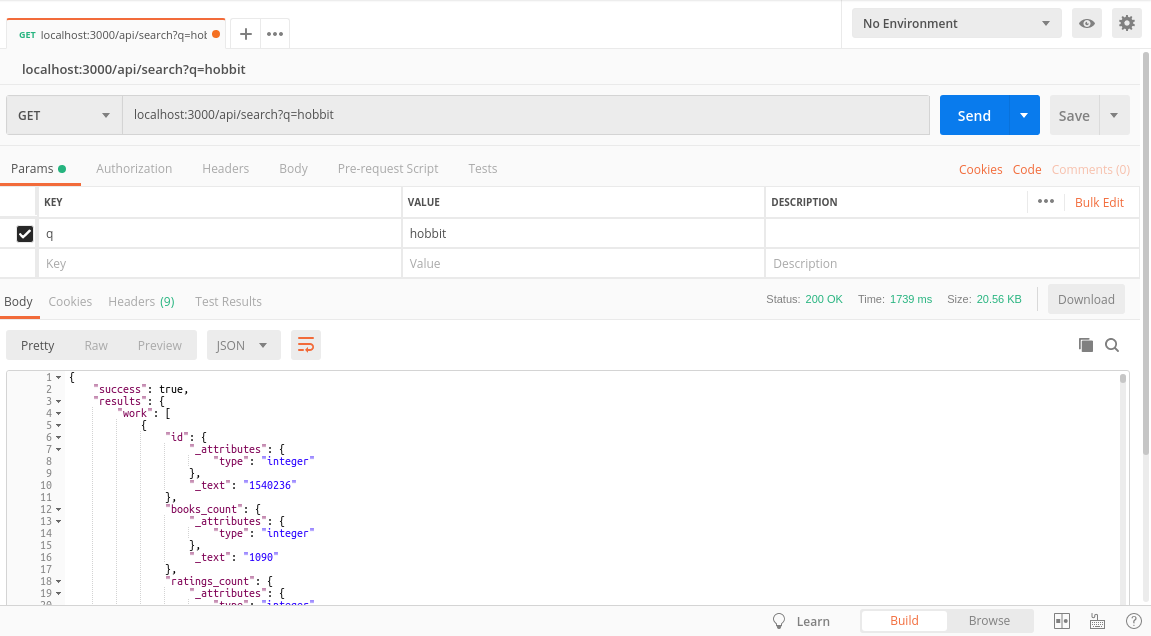Switch to Test Results tab

click(x=228, y=301)
